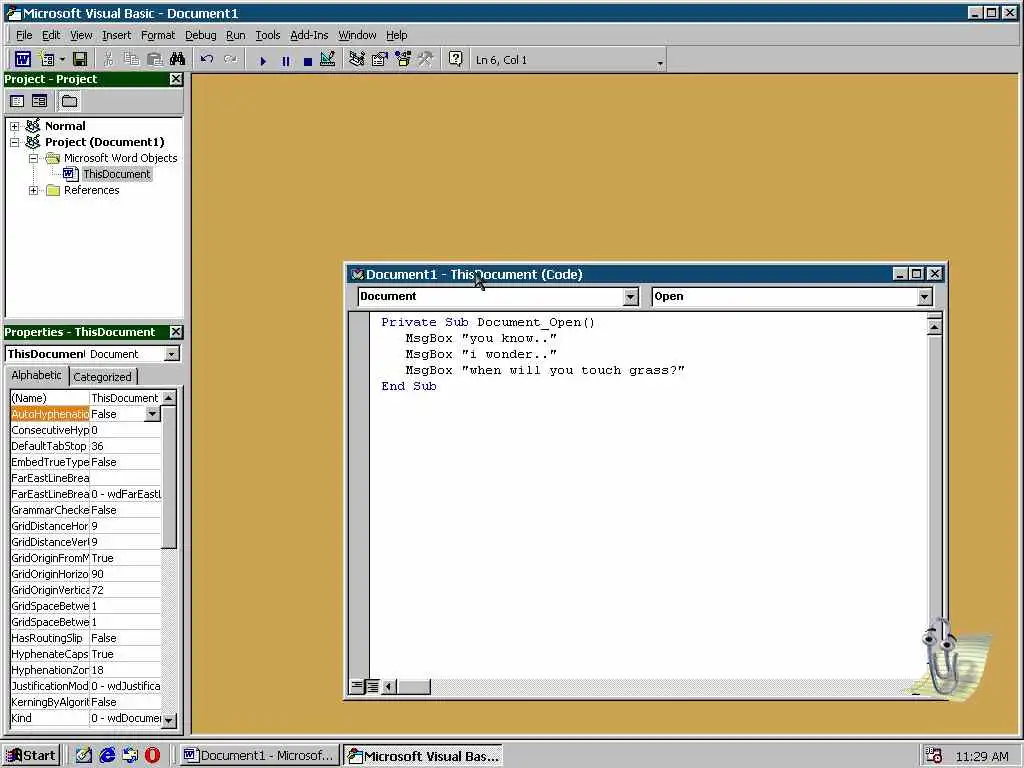The width and height of the screenshot is (1024, 768).
Task: Open Visual Basic Help question icon
Action: click(456, 59)
